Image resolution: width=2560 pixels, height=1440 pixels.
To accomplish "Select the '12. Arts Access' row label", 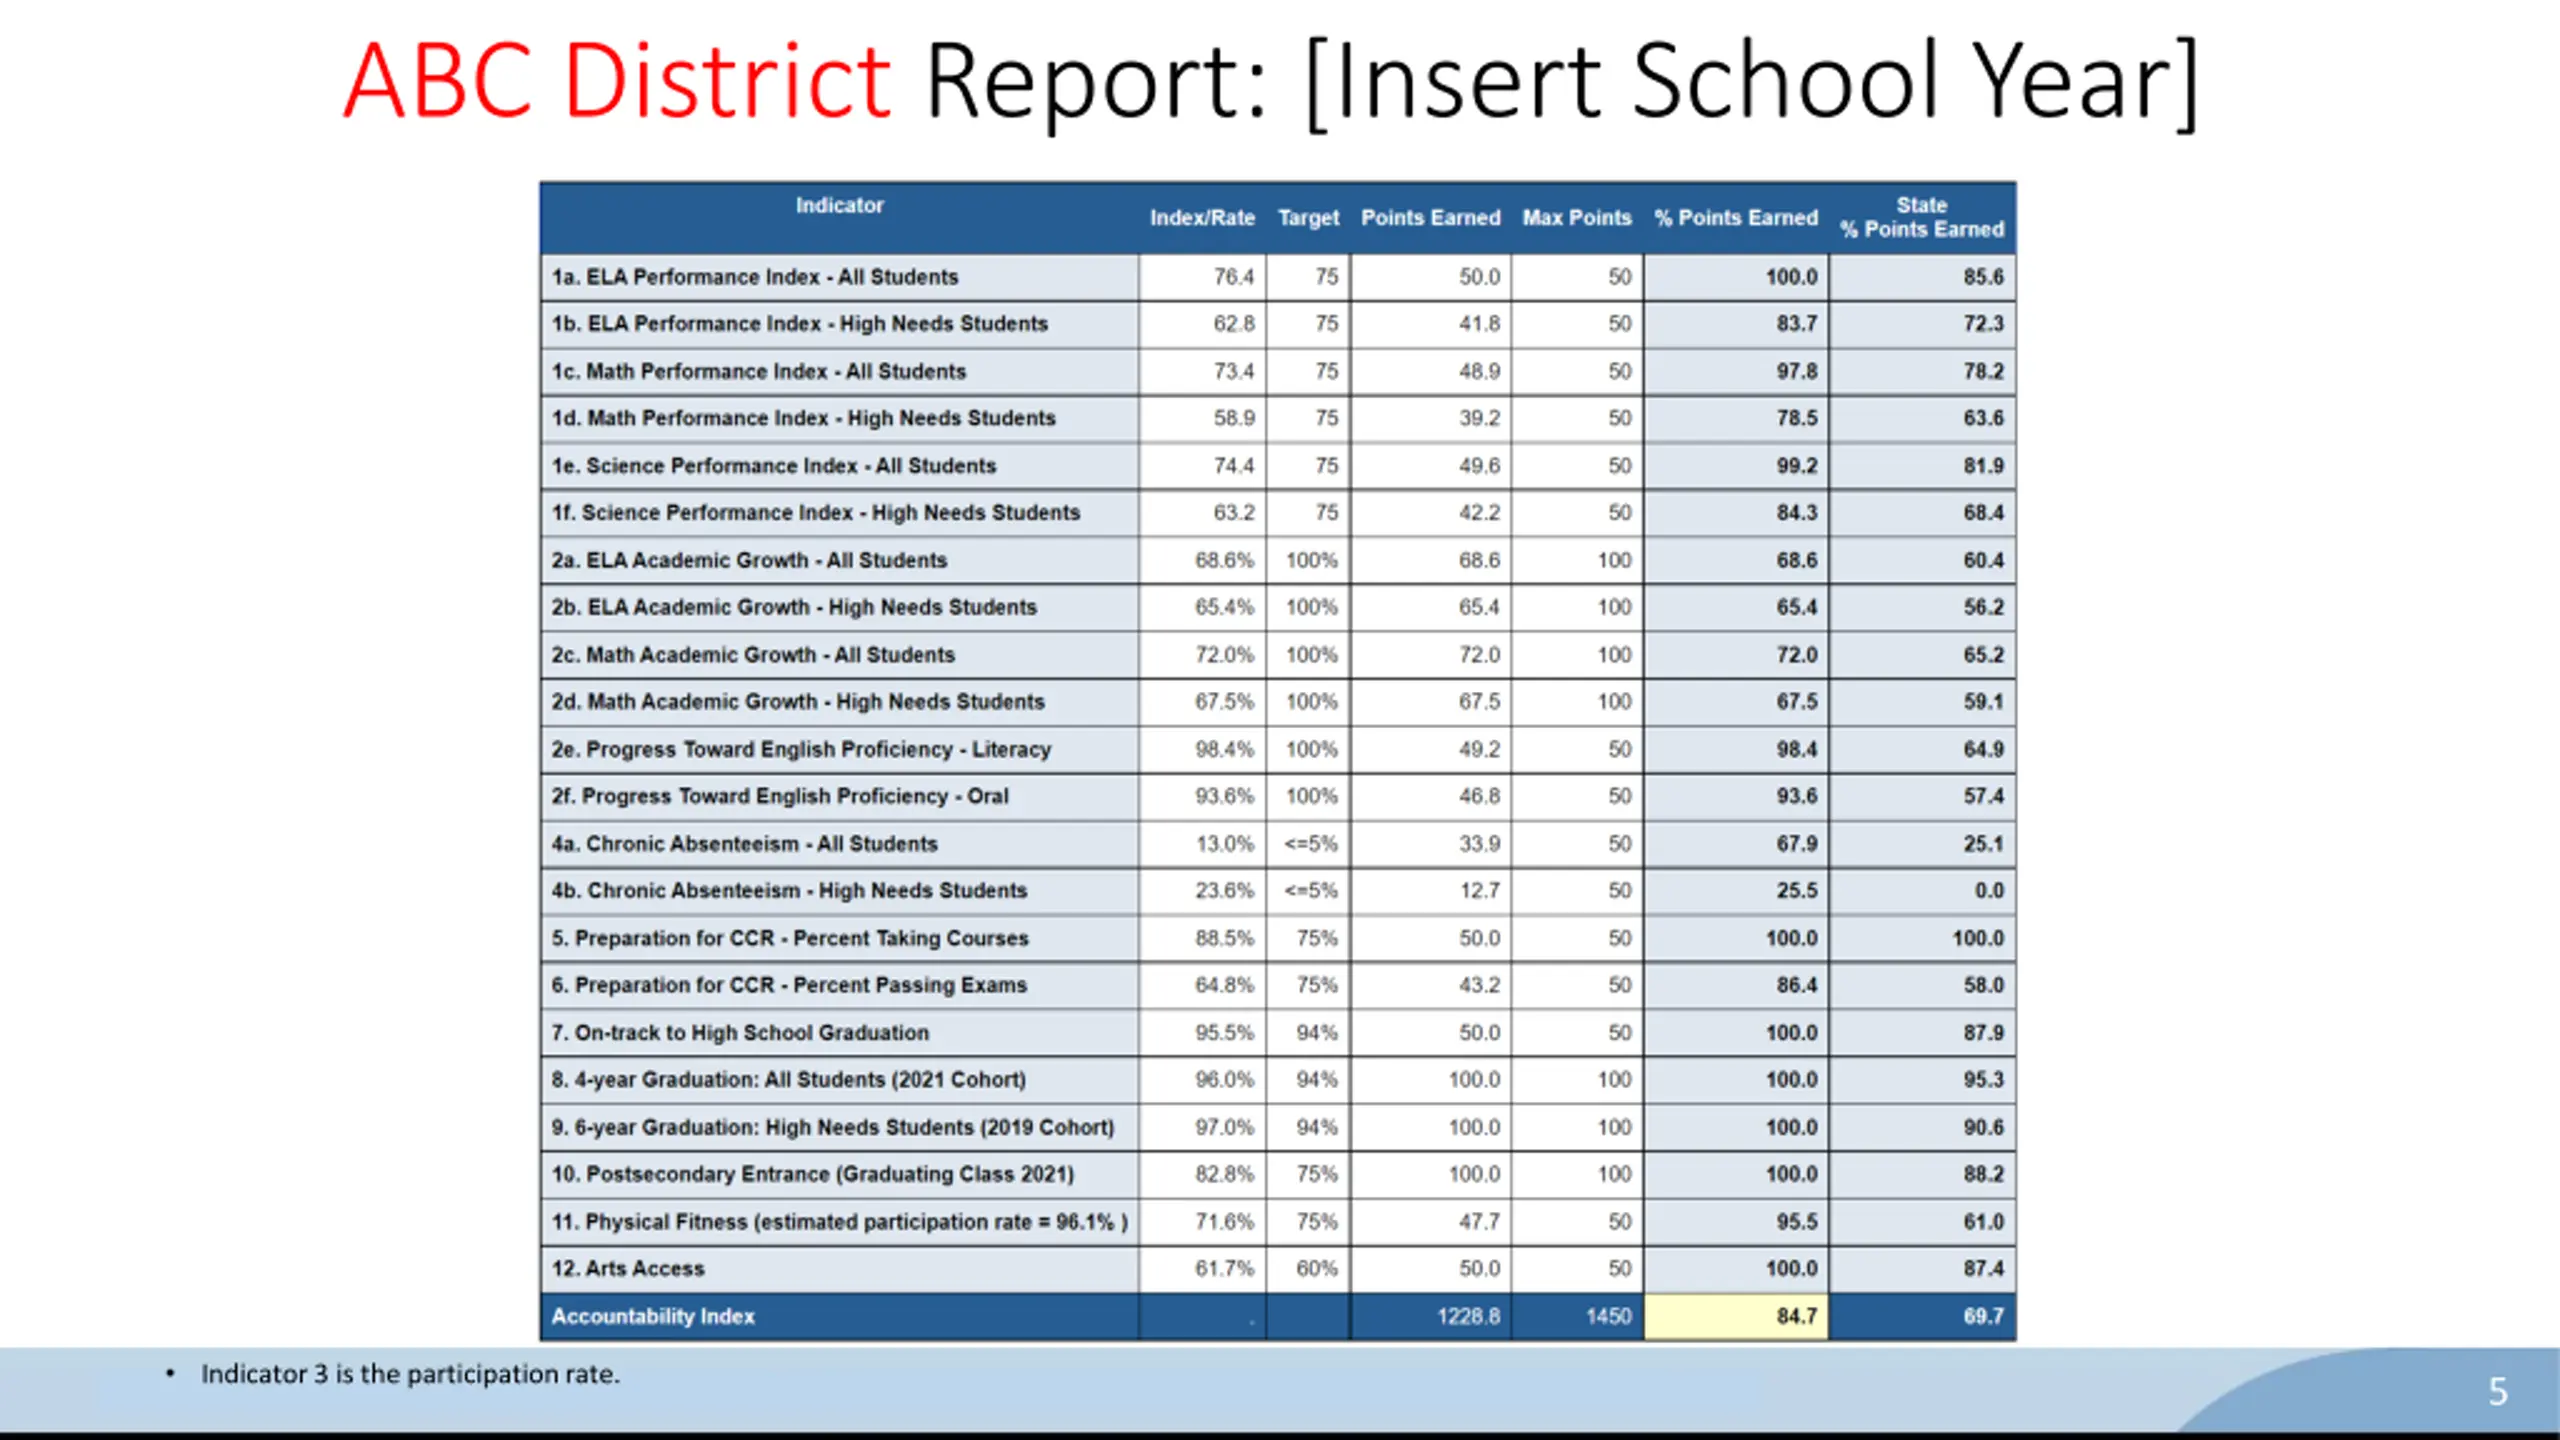I will pos(628,1268).
